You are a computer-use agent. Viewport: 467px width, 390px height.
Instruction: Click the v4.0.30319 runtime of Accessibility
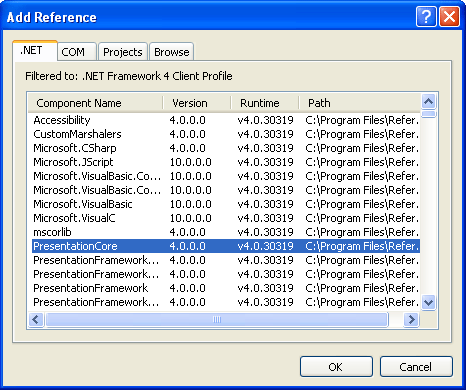266,120
